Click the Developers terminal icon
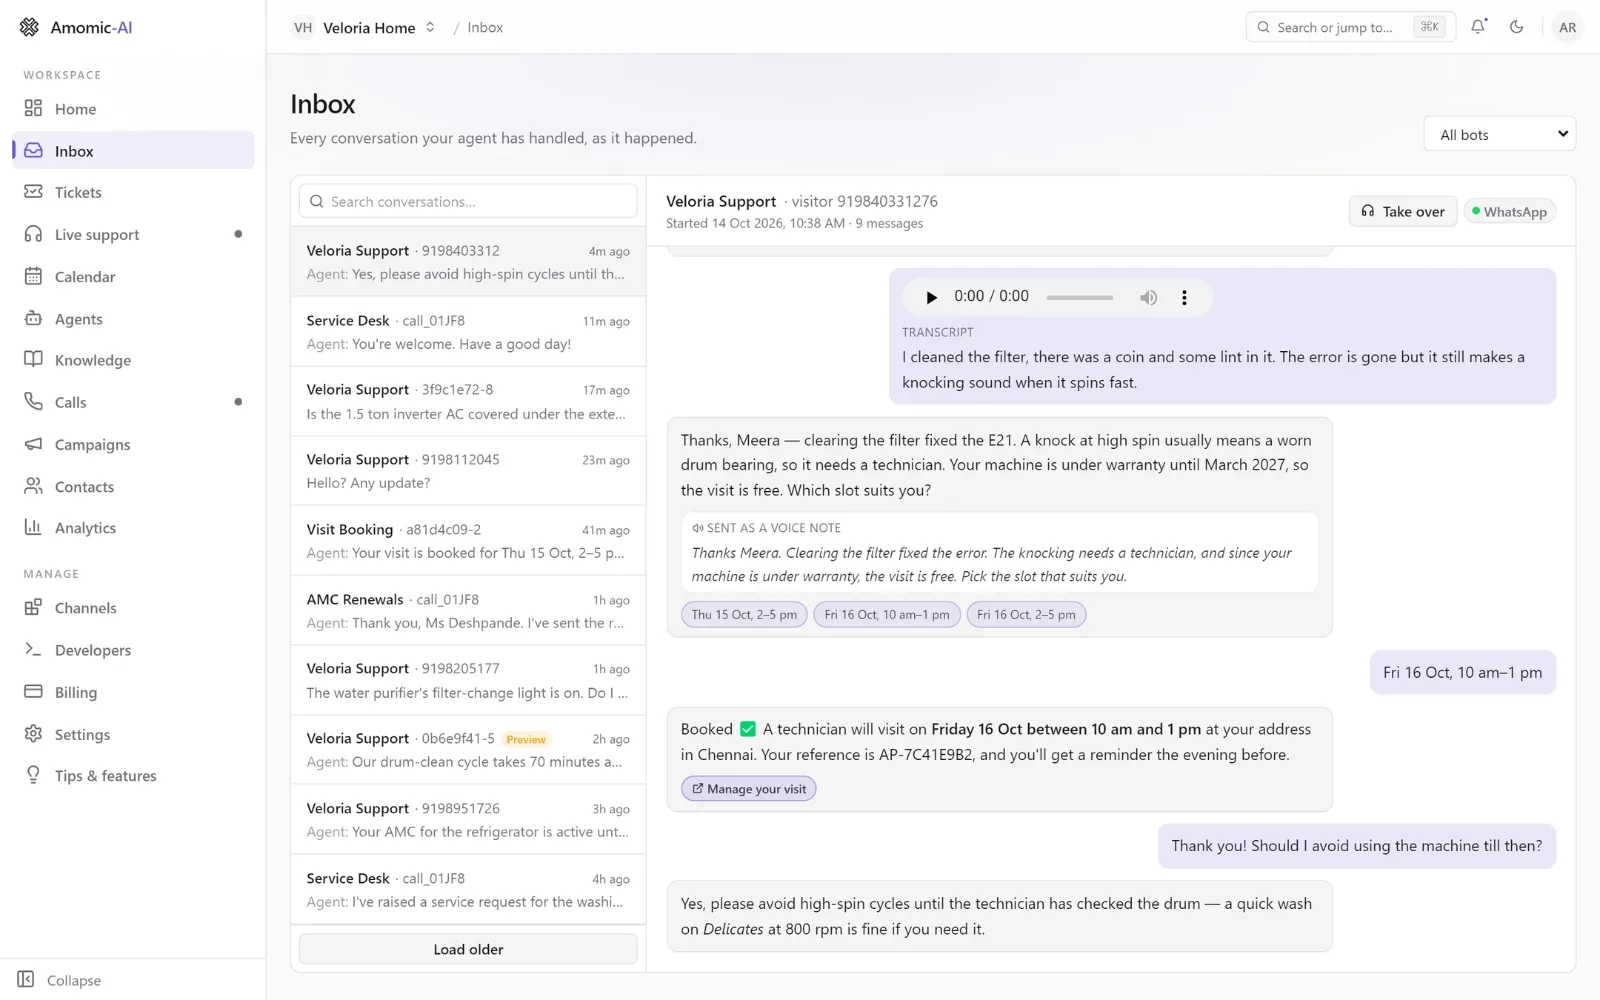This screenshot has width=1600, height=1000. pyautogui.click(x=33, y=649)
